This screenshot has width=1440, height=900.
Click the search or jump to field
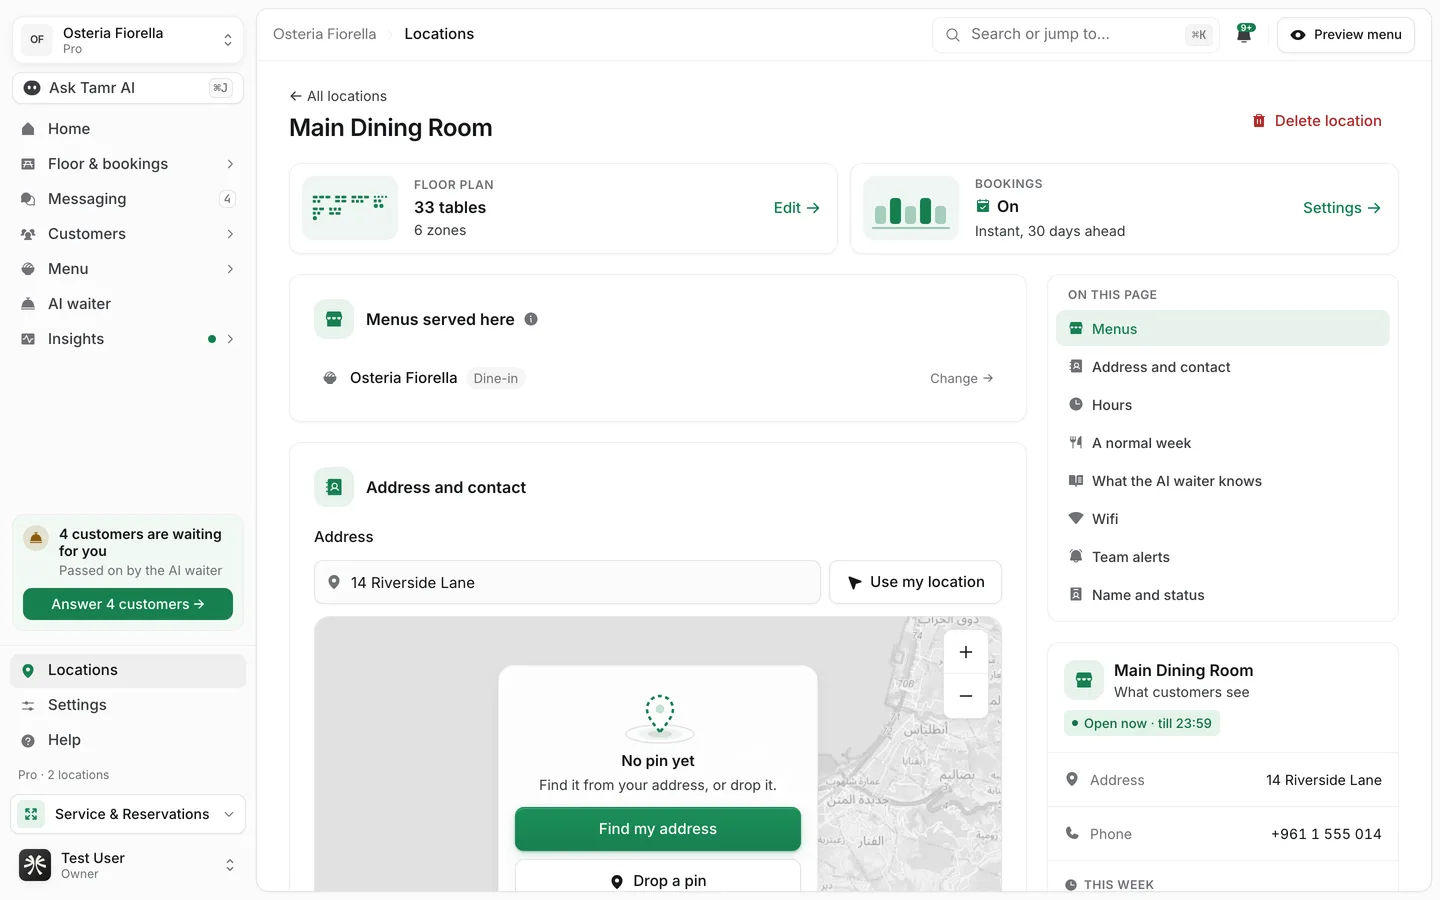1076,34
